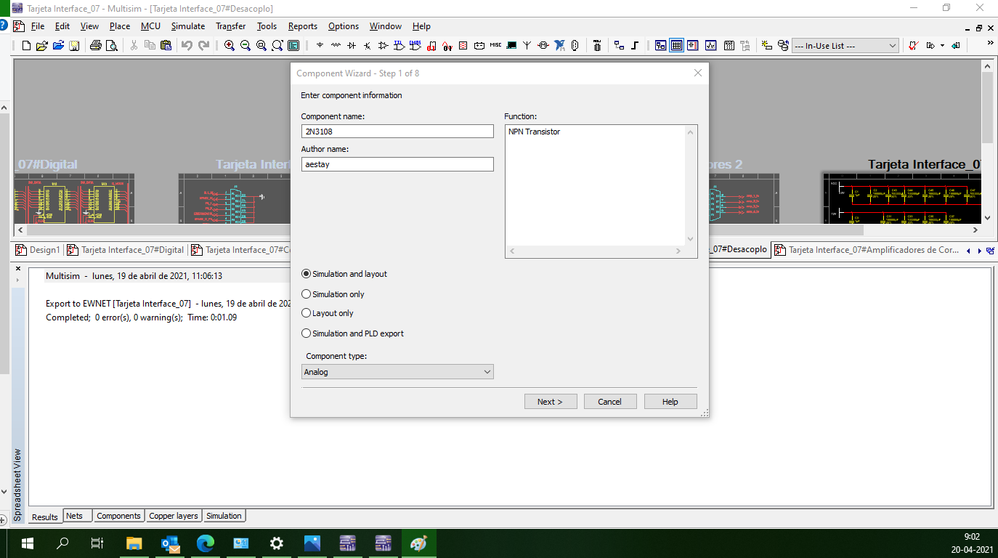998x558 pixels.
Task: Open the back-annotate arrow dropdown
Action: [x=943, y=45]
